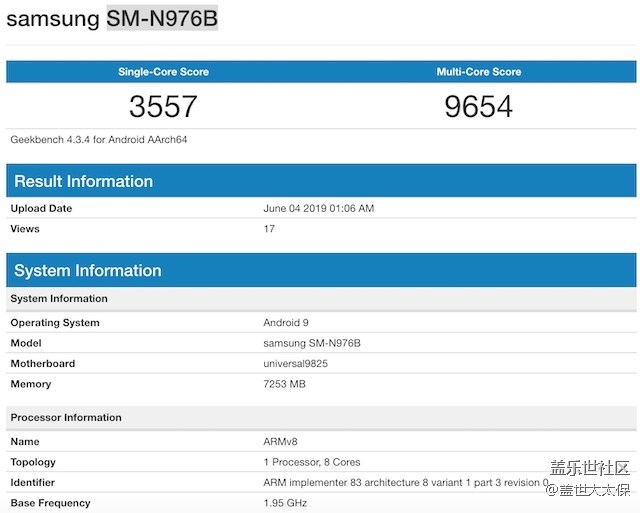Image resolution: width=640 pixels, height=513 pixels.
Task: Click the Android 9 value
Action: 286,323
